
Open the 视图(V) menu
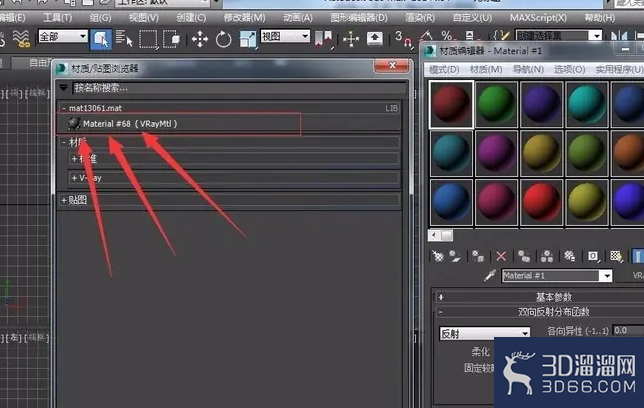click(143, 18)
